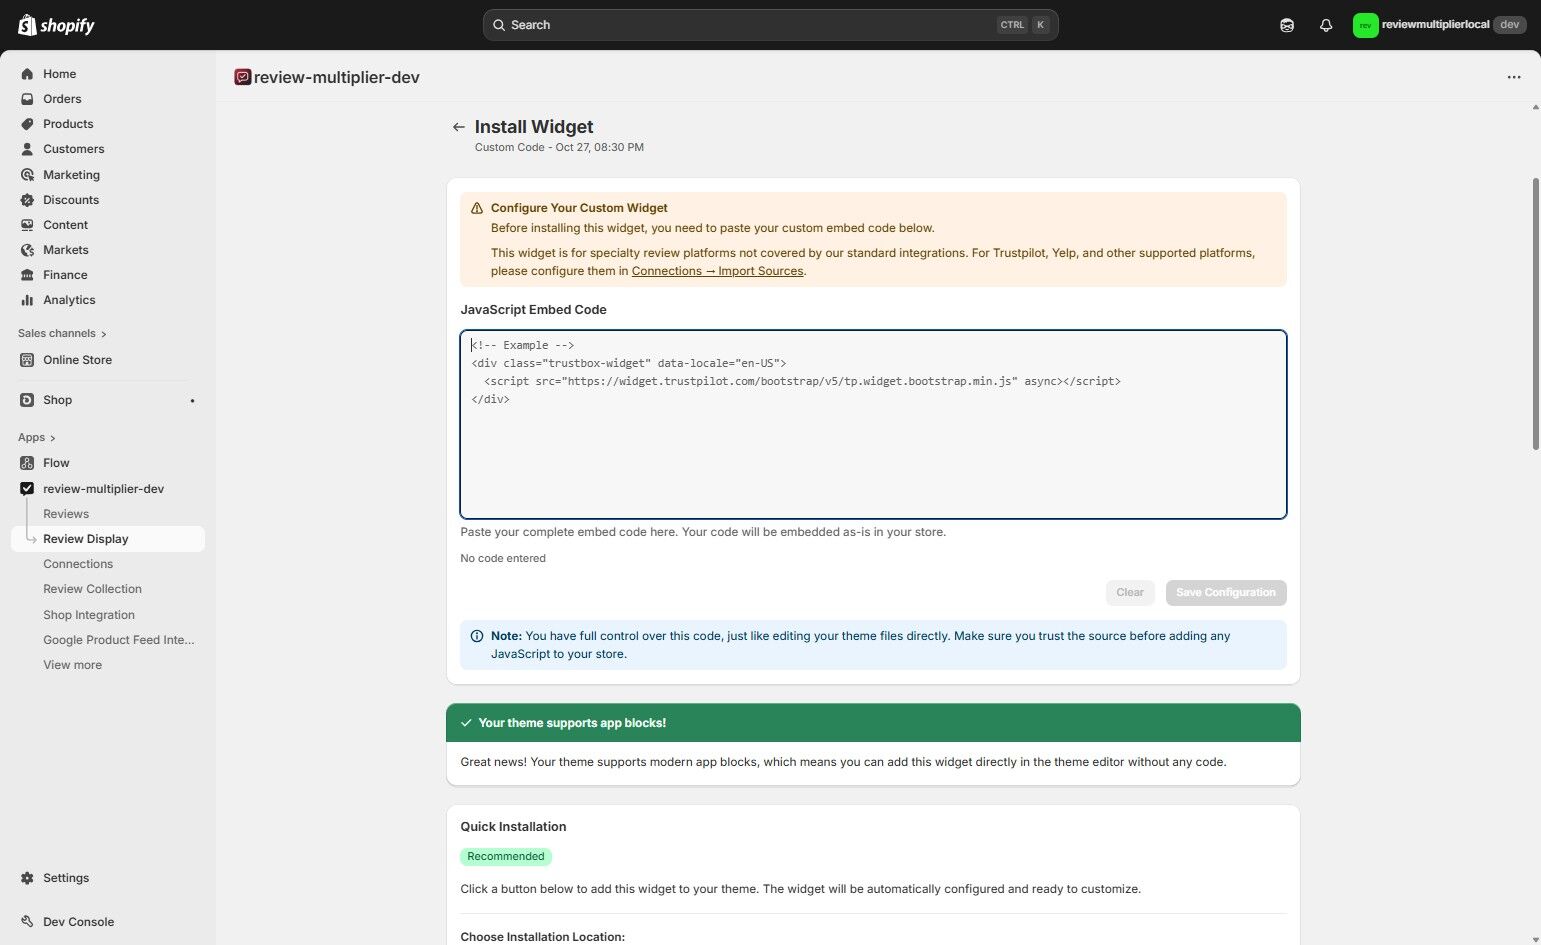1541x945 pixels.
Task: Follow Connections → Import Sources link
Action: pyautogui.click(x=717, y=271)
